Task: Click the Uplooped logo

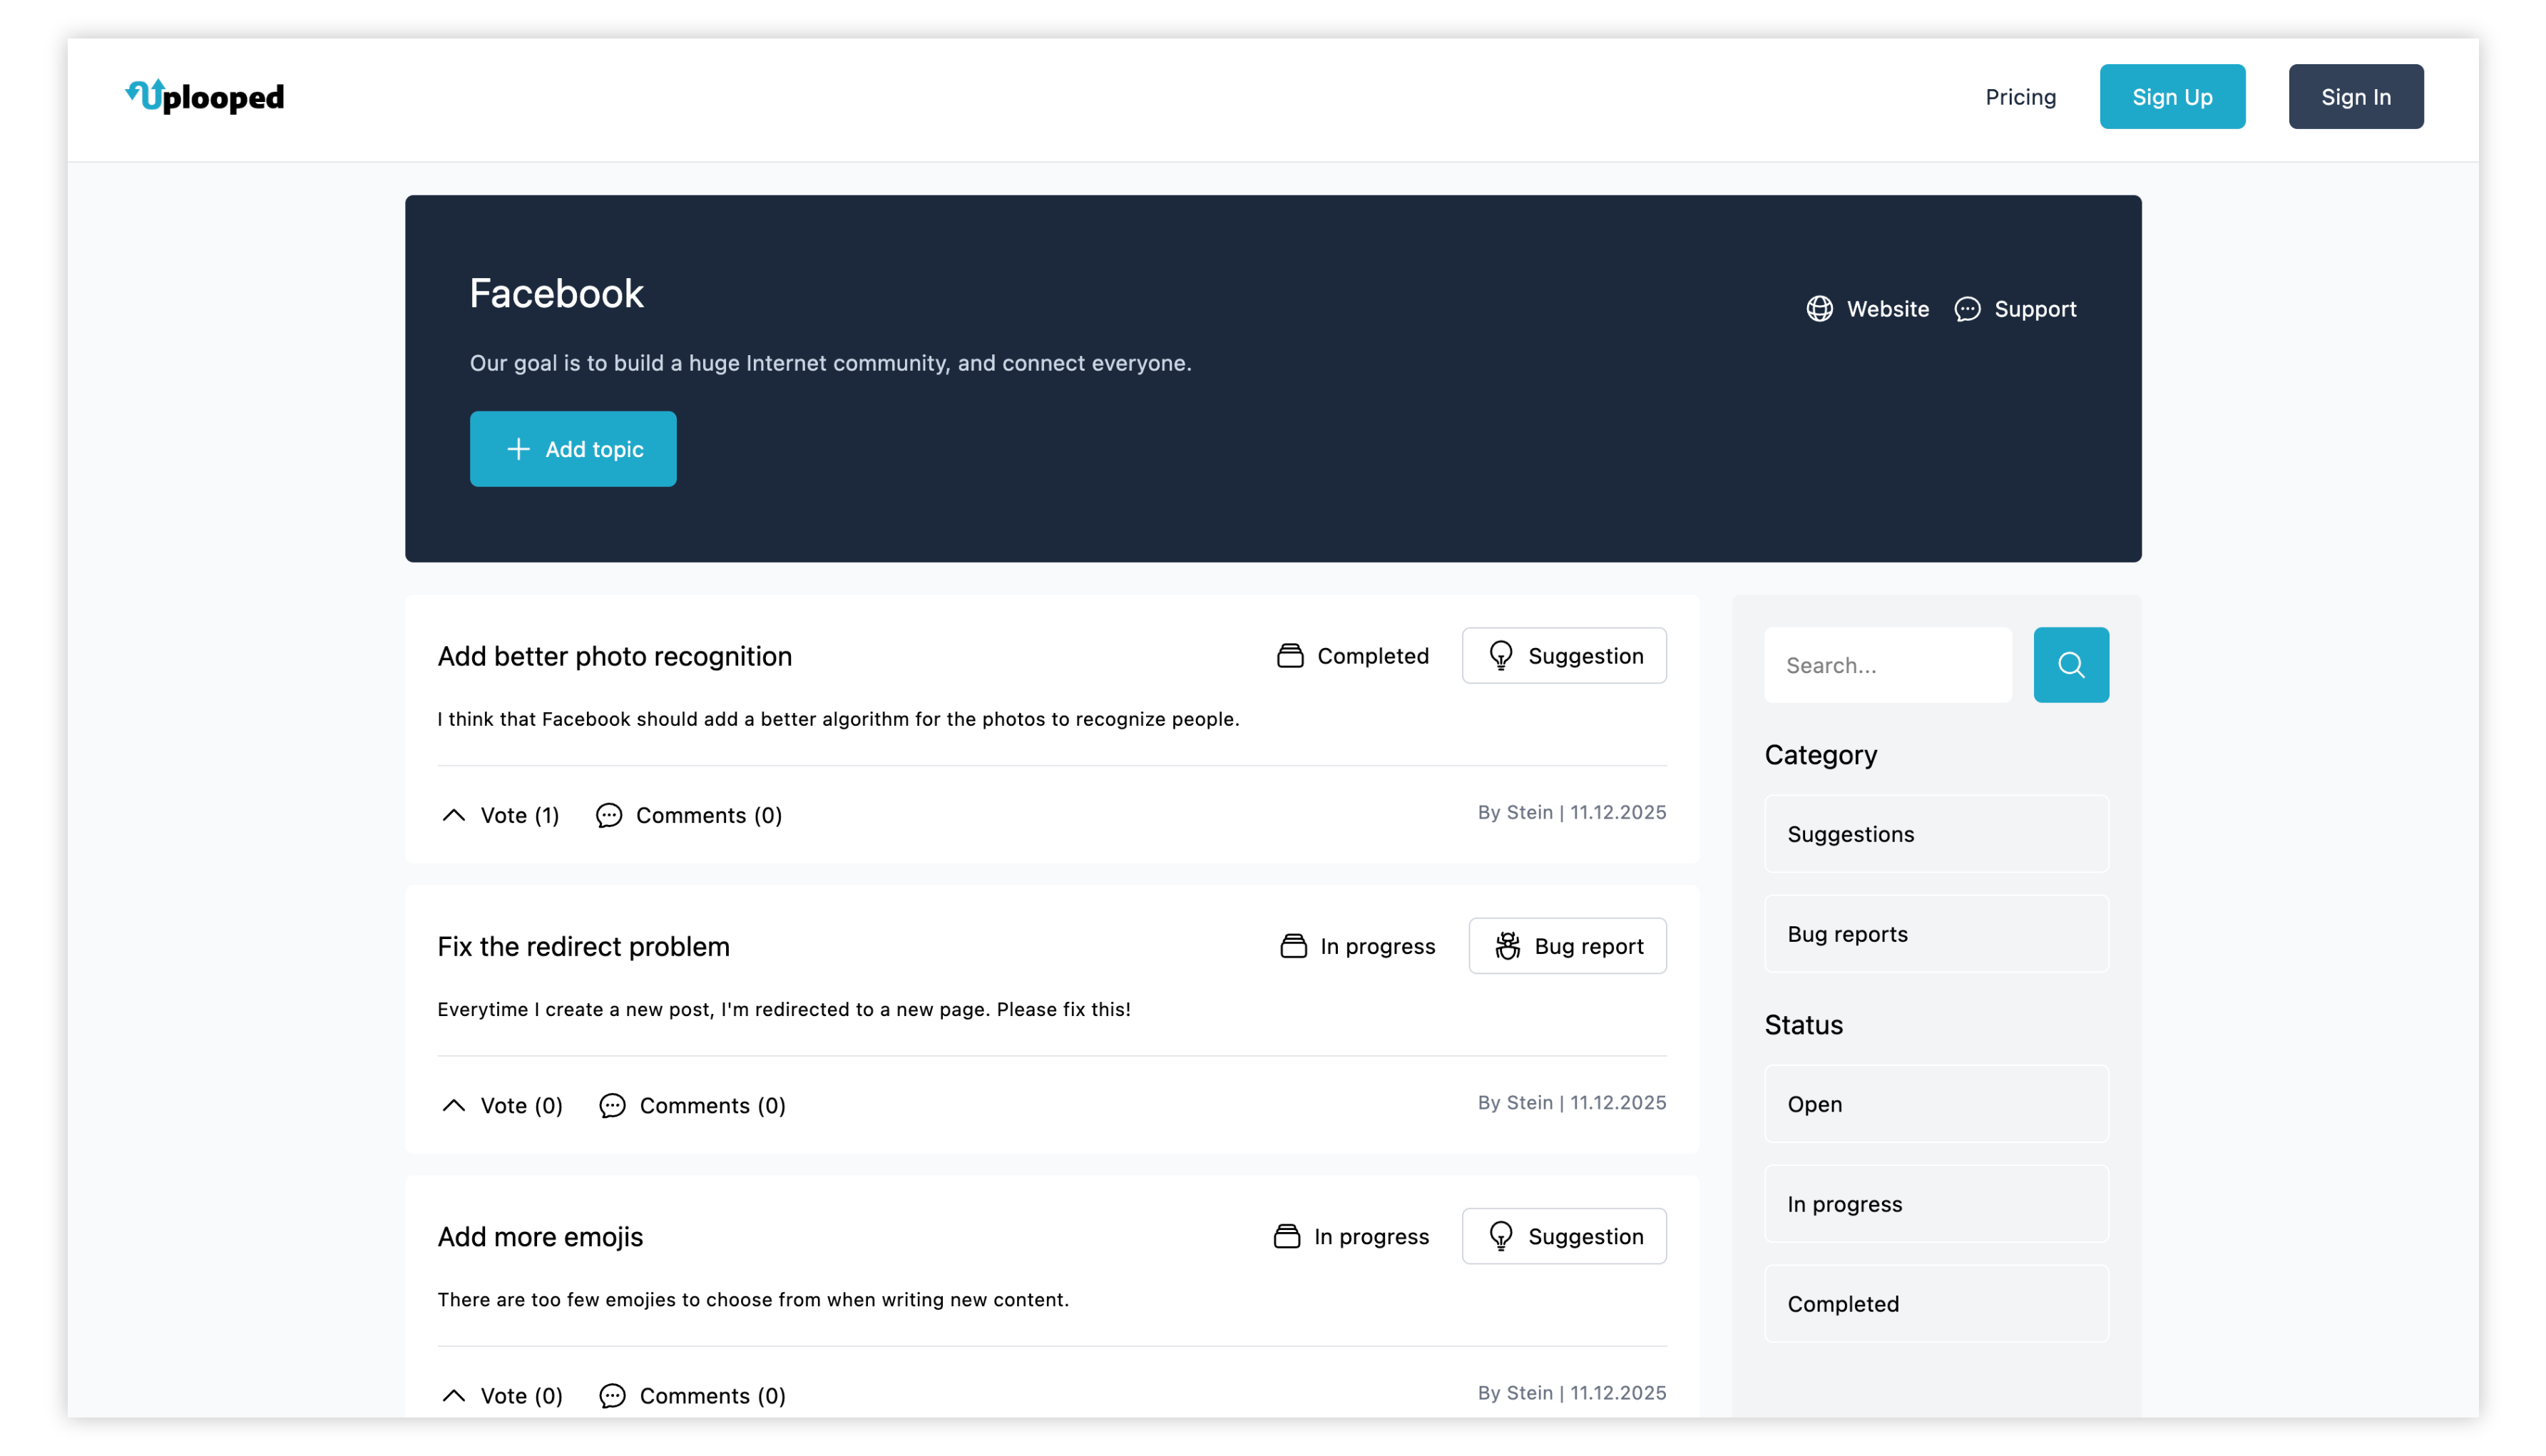Action: (204, 96)
